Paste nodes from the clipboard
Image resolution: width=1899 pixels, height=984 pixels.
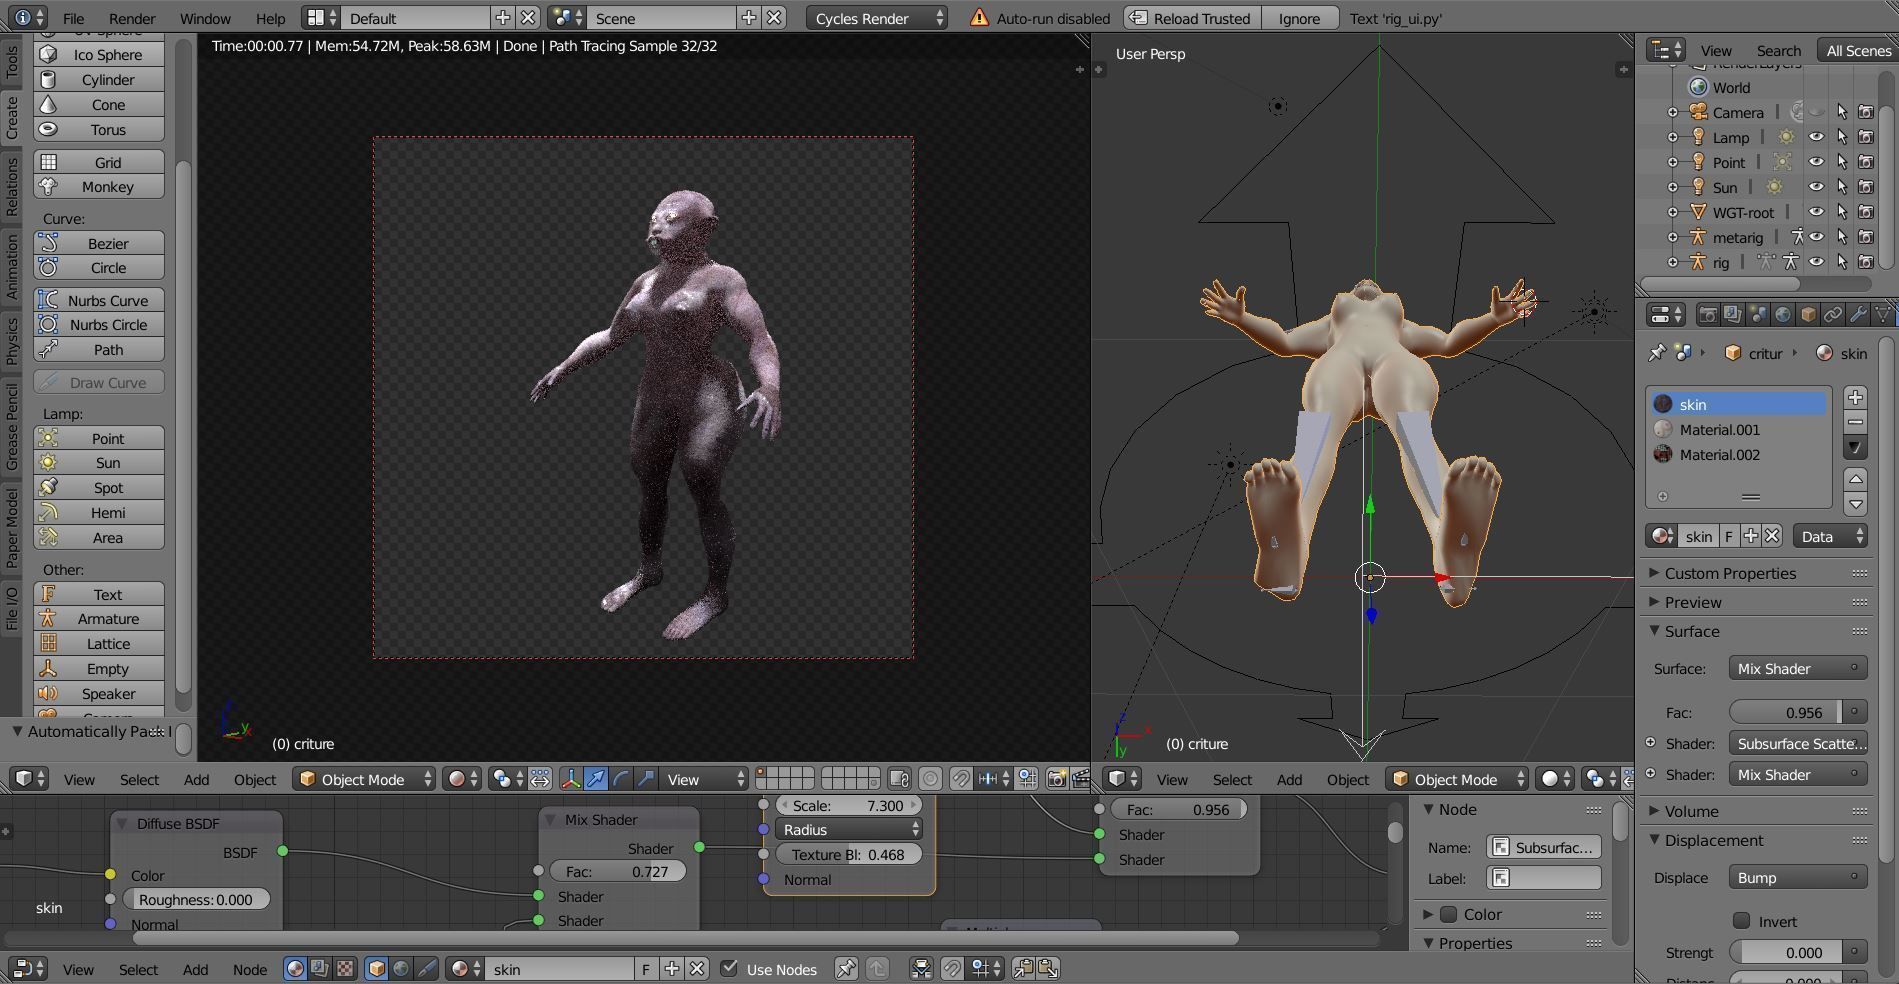coord(1048,968)
